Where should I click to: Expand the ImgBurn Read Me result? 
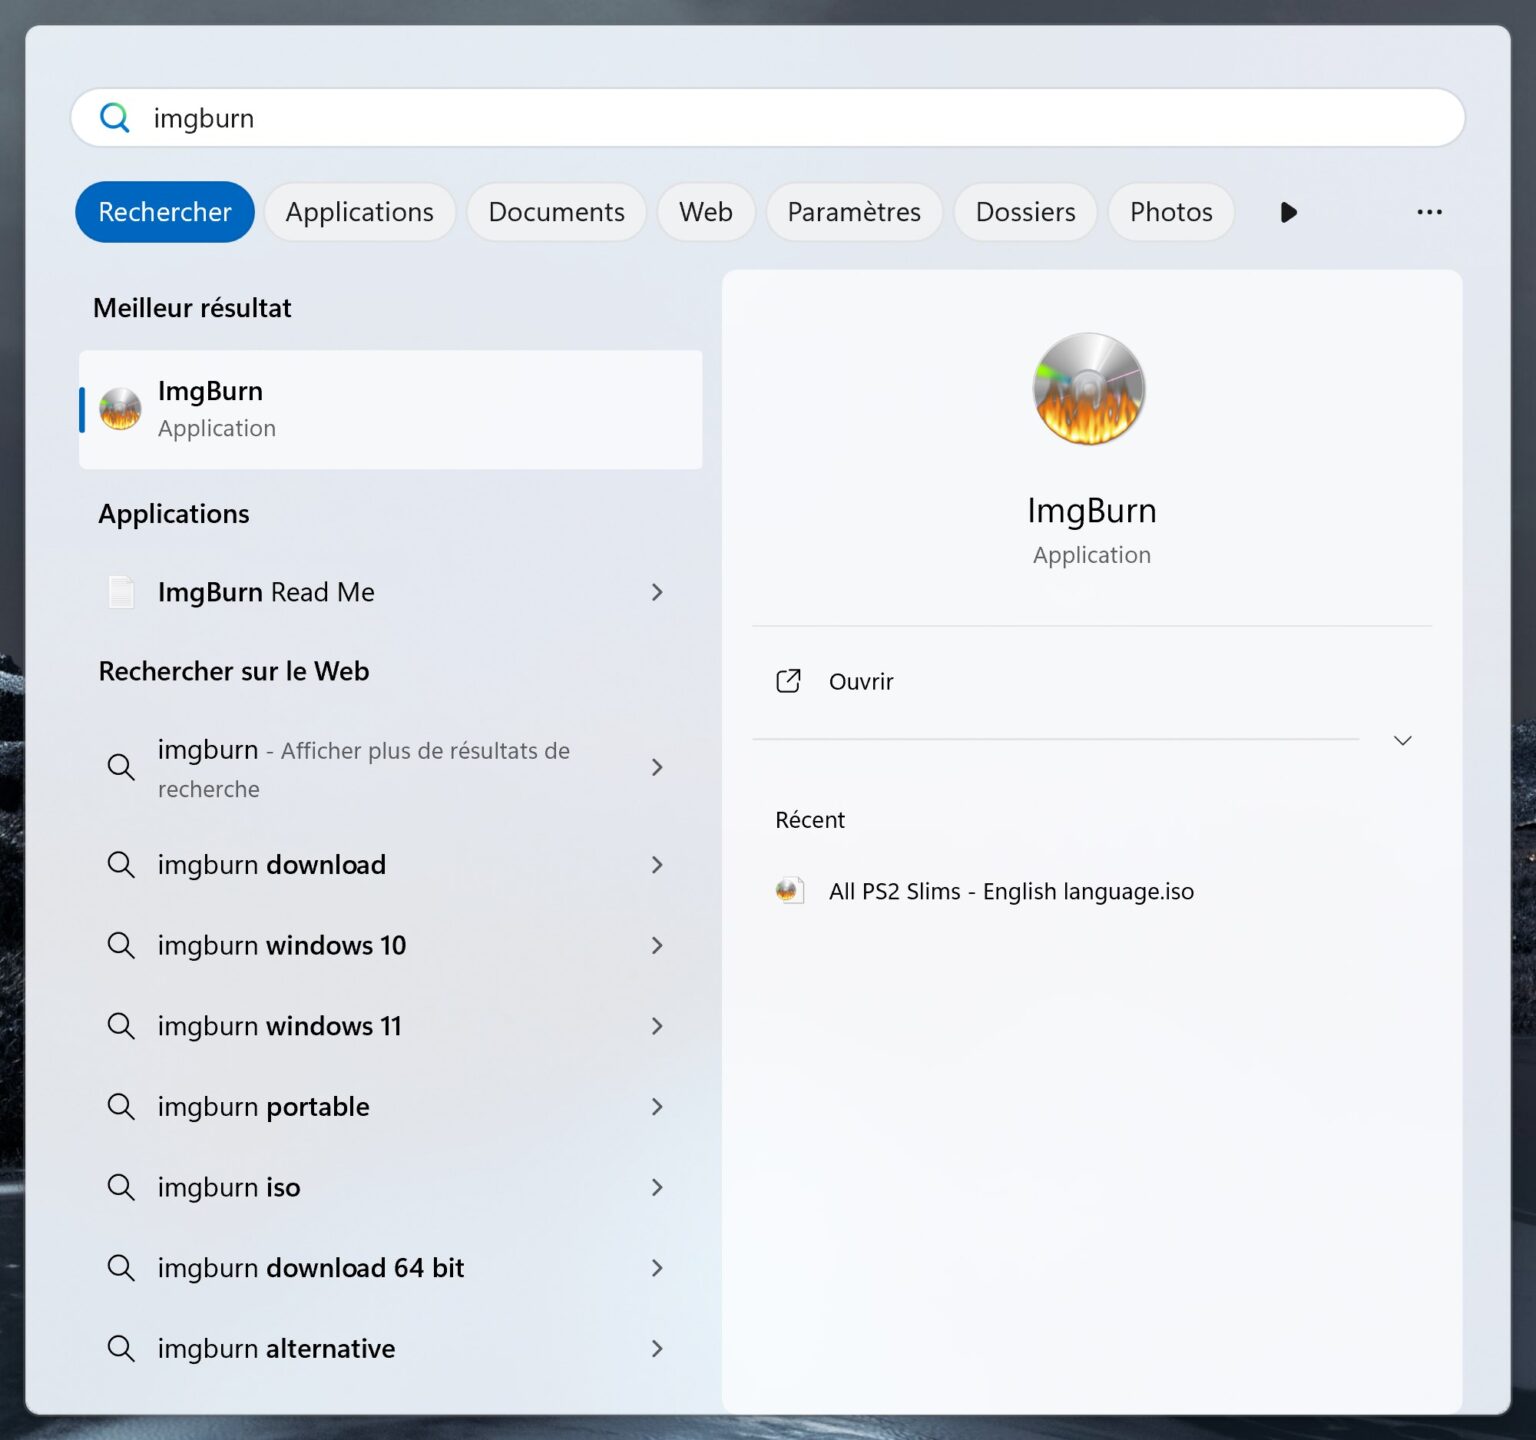[657, 592]
